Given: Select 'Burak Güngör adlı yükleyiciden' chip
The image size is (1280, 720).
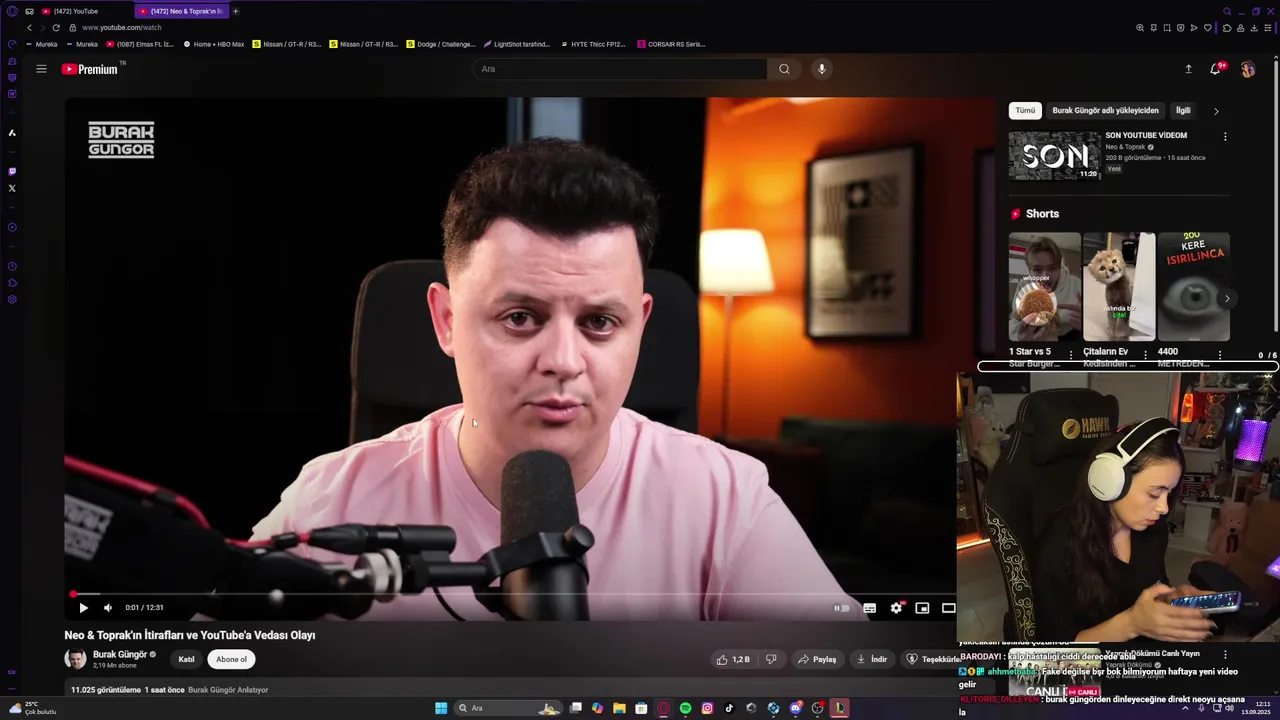Looking at the screenshot, I should (1105, 110).
